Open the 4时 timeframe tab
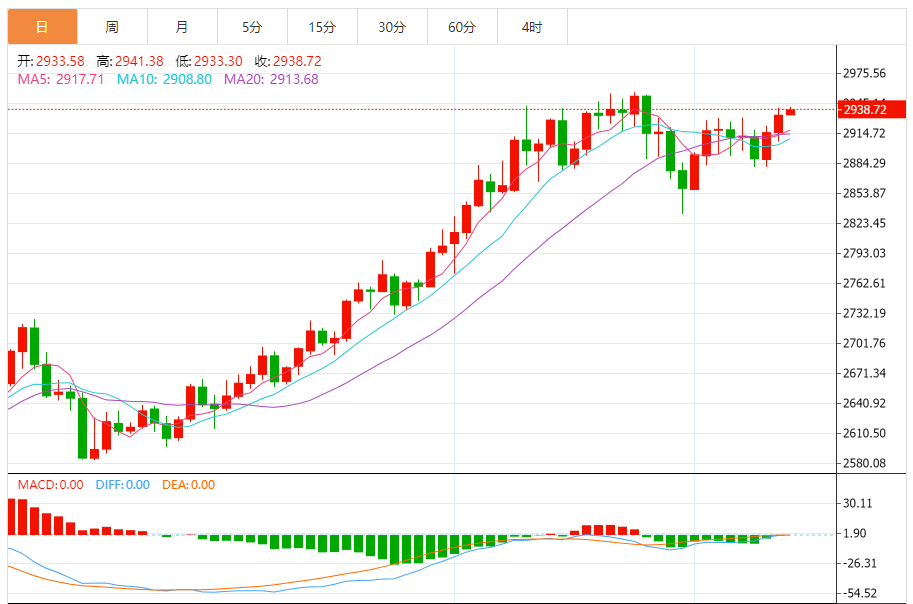This screenshot has height=604, width=913. click(532, 27)
